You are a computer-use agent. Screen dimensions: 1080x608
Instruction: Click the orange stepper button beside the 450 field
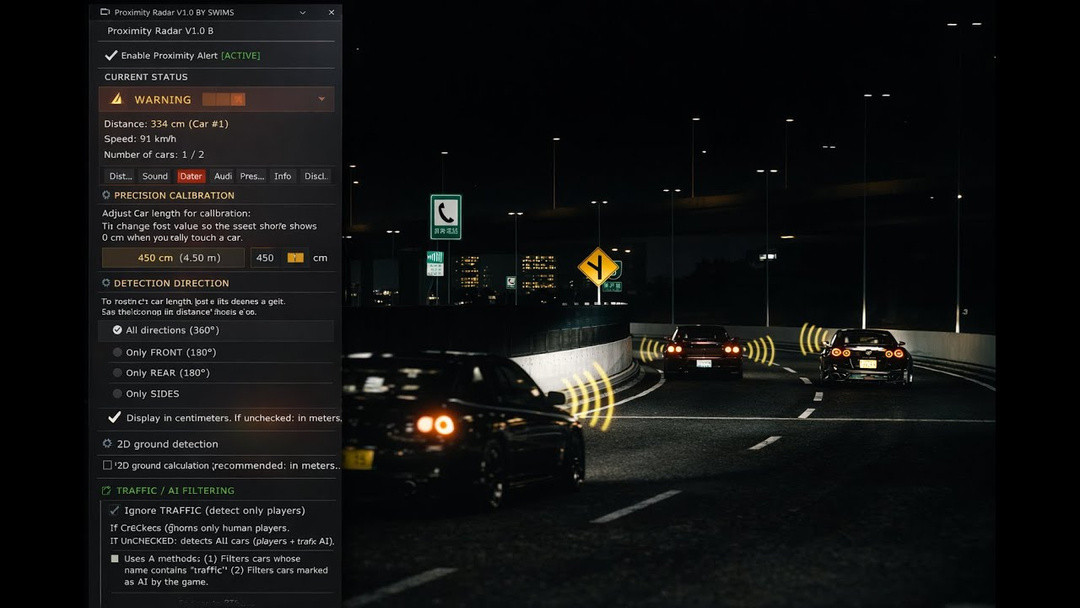[x=295, y=258]
